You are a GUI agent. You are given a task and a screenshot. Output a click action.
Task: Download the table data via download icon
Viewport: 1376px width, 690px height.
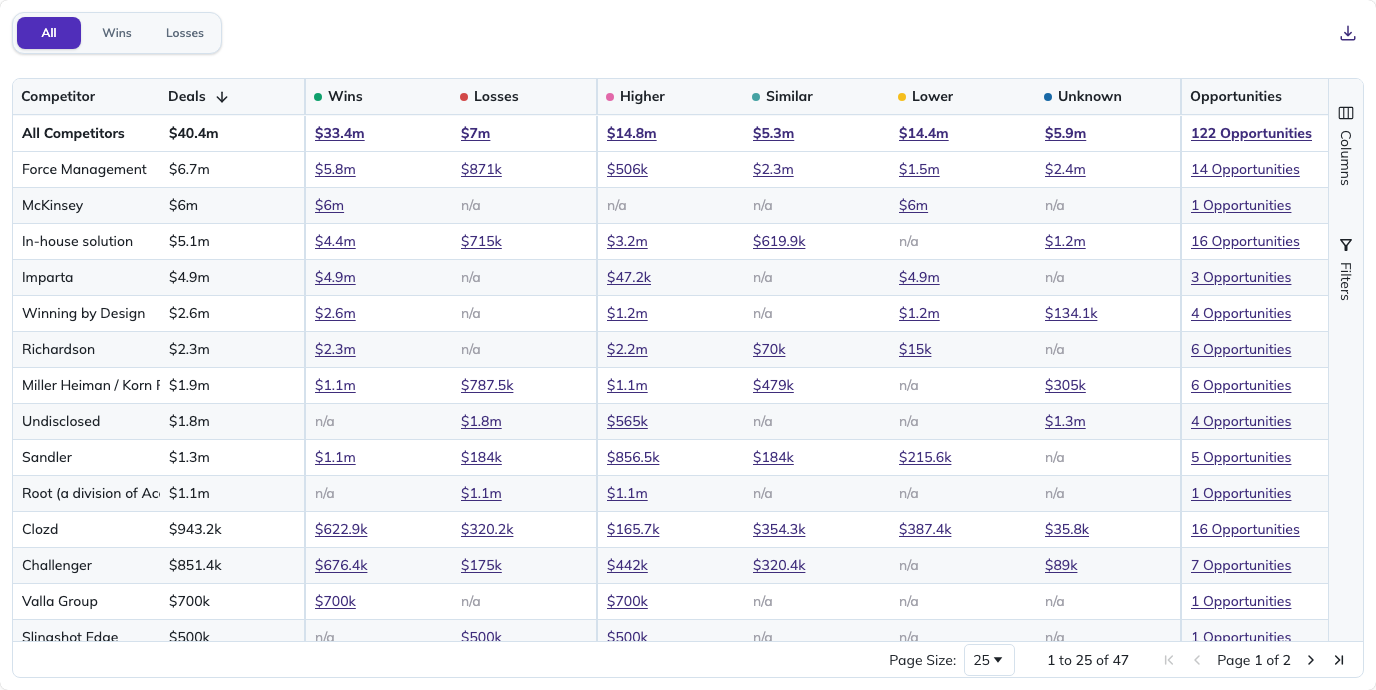pos(1348,33)
